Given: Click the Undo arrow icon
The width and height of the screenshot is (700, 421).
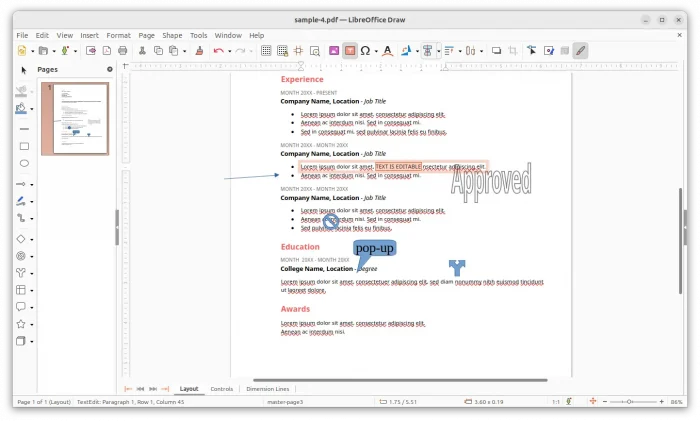Looking at the screenshot, I should tap(217, 51).
